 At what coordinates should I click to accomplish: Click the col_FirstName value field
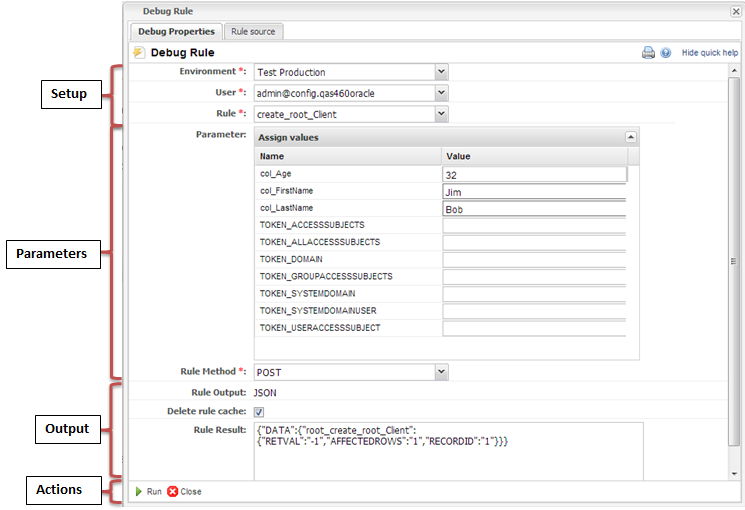click(535, 192)
